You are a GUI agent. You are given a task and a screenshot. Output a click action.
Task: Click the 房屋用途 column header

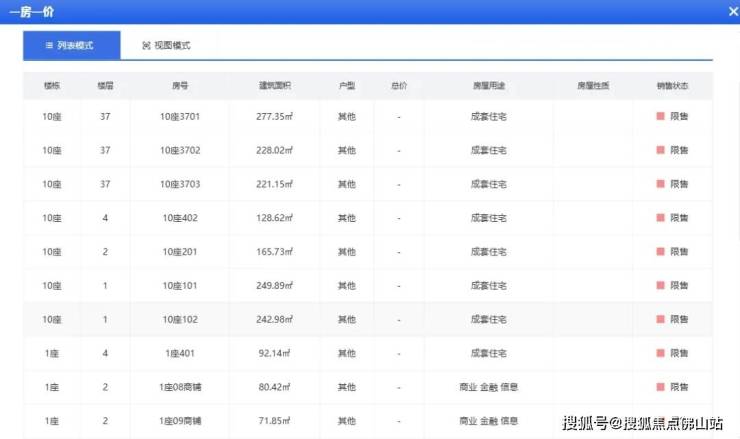pyautogui.click(x=488, y=86)
